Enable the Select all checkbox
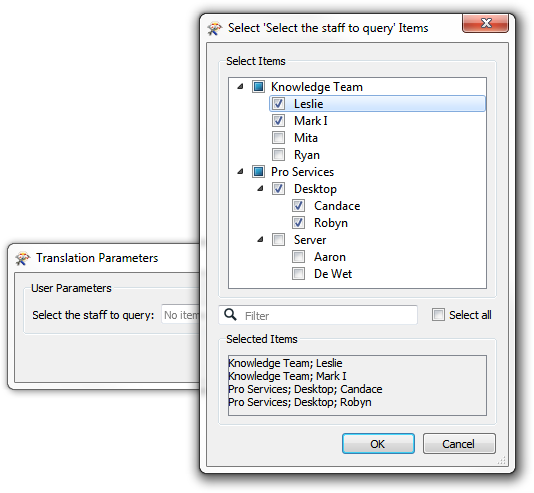 pos(438,315)
